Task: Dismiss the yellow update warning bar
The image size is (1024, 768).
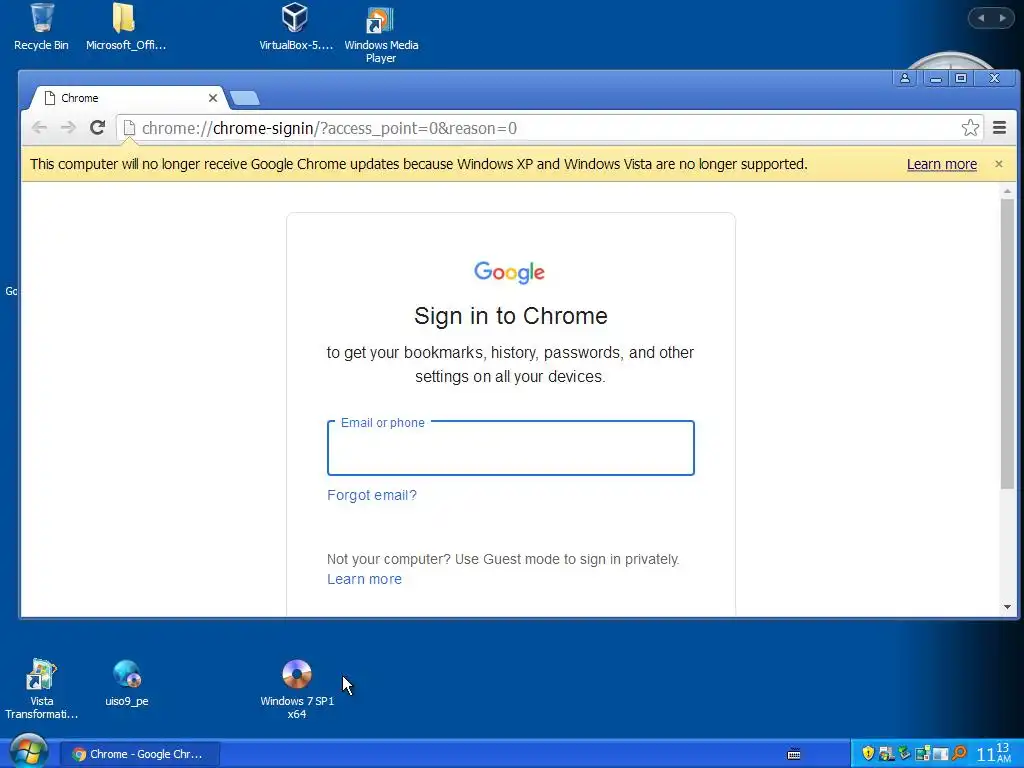Action: pyautogui.click(x=999, y=164)
